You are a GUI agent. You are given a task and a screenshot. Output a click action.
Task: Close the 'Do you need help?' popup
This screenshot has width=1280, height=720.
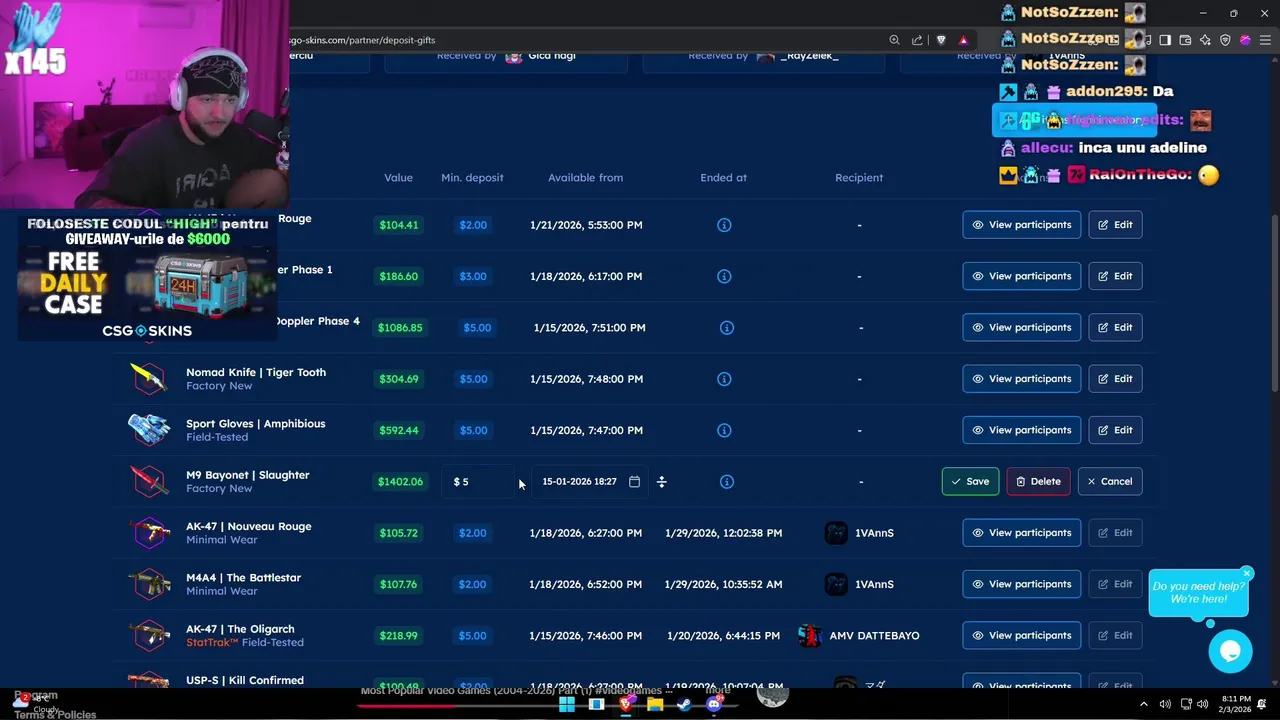(1247, 573)
